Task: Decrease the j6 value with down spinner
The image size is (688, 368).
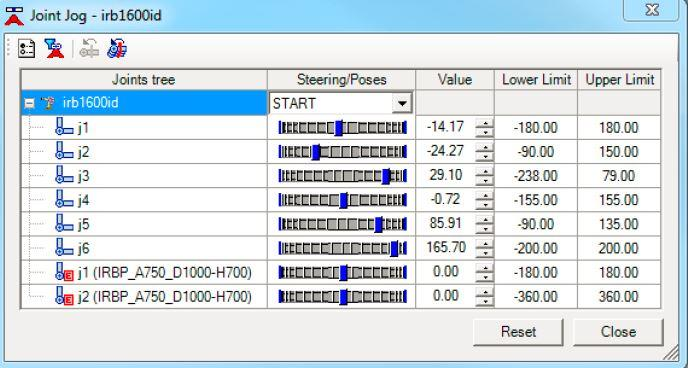Action: (x=484, y=254)
